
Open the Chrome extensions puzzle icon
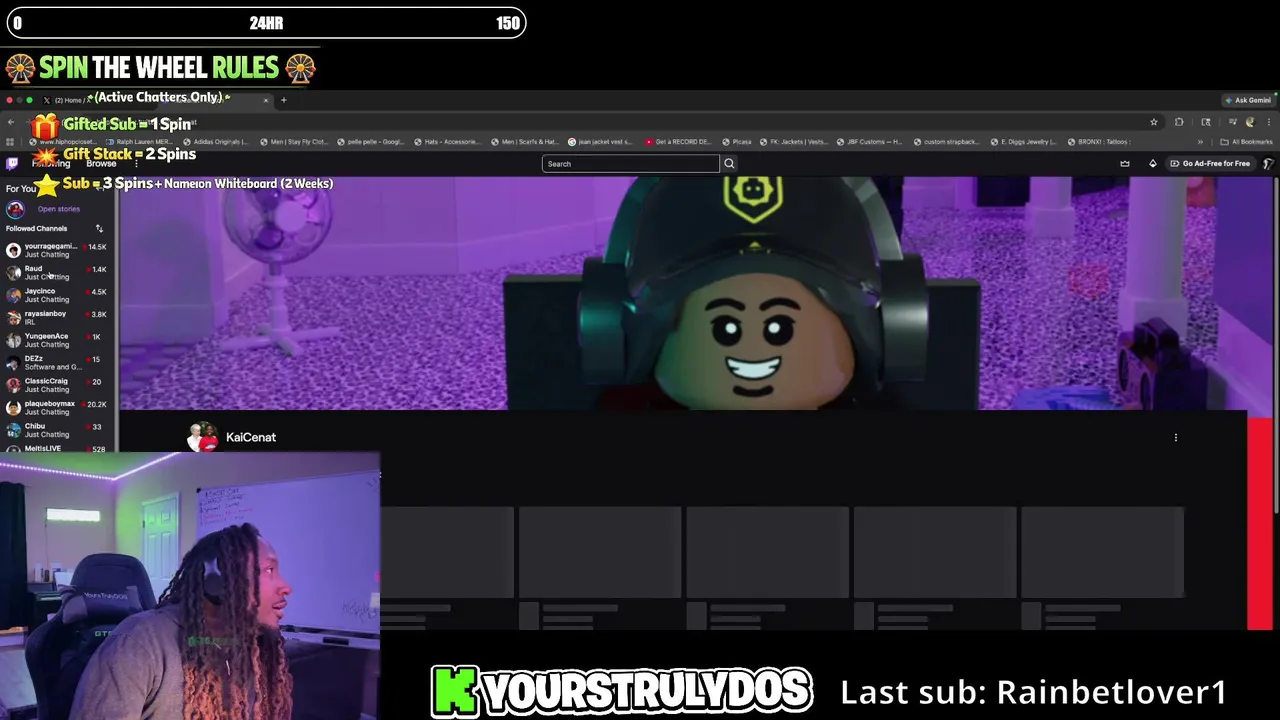(1179, 122)
